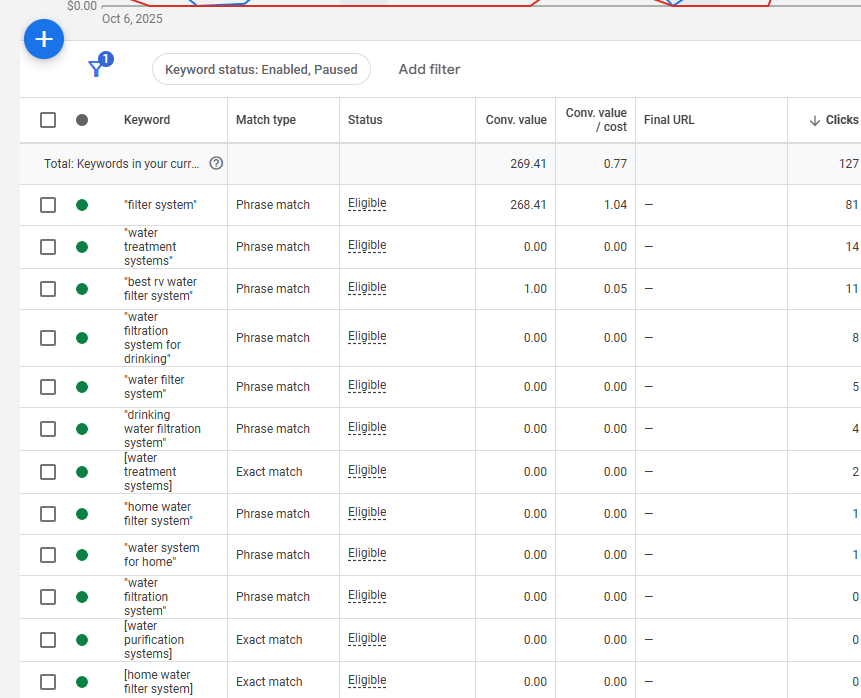Screen dimensions: 861x698
Task: Check the "filter system" keyword row
Action: click(x=48, y=205)
